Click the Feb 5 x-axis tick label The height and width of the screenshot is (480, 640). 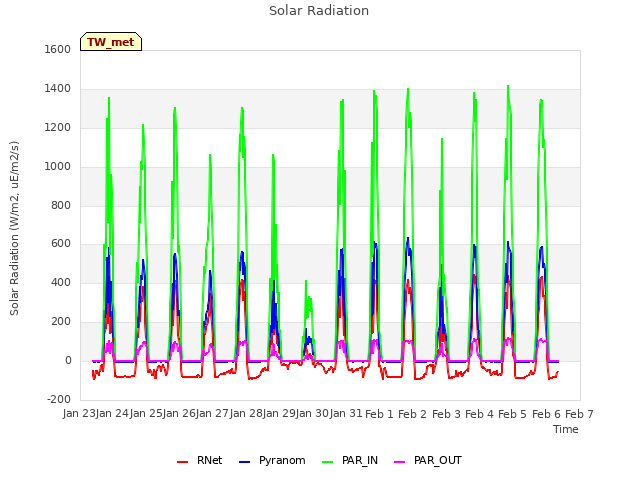click(513, 414)
